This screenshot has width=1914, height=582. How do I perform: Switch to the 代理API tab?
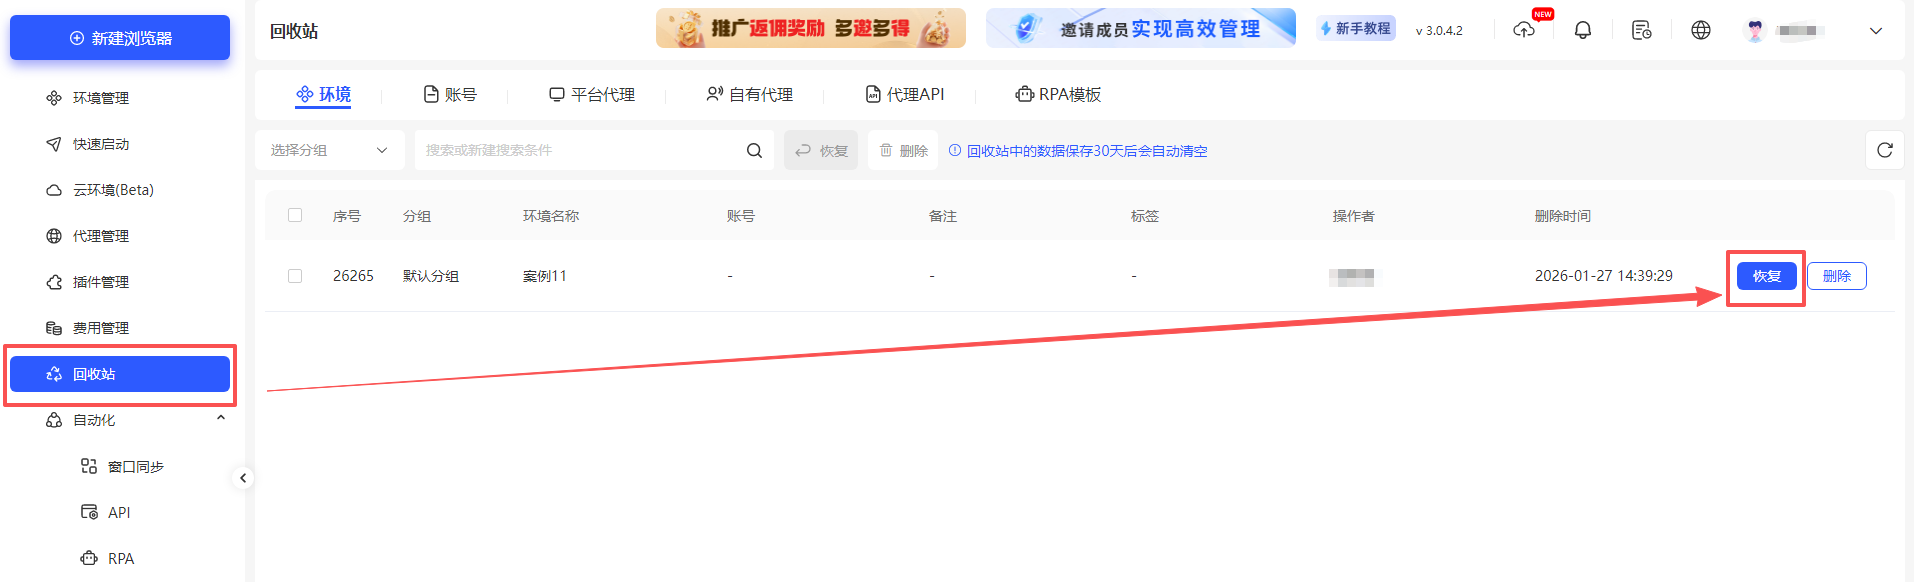point(905,94)
